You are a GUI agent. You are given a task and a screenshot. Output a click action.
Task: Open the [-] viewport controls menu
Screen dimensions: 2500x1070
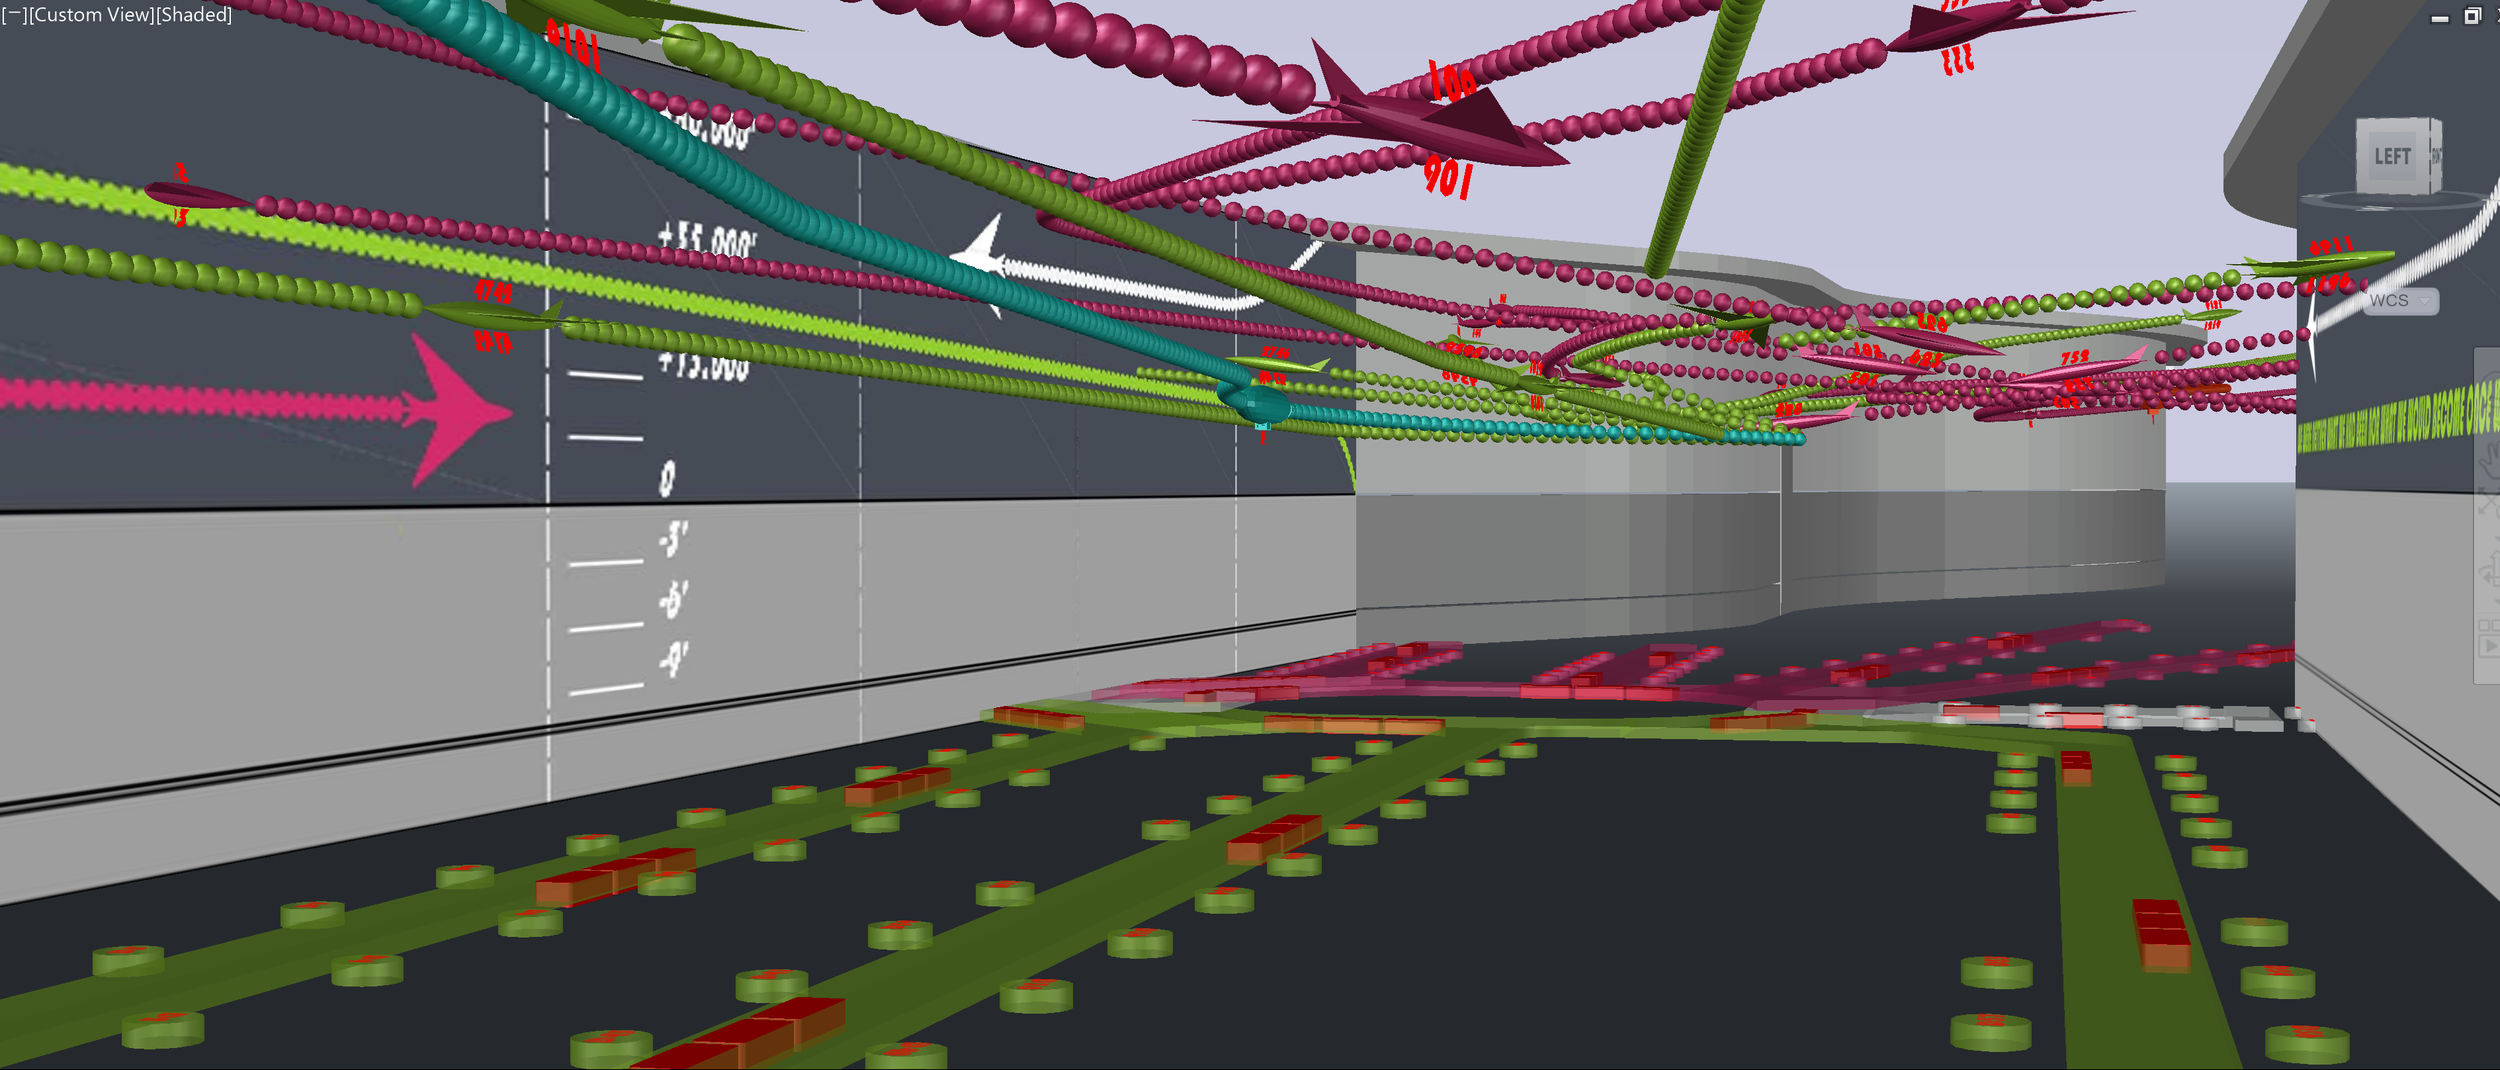tap(15, 15)
